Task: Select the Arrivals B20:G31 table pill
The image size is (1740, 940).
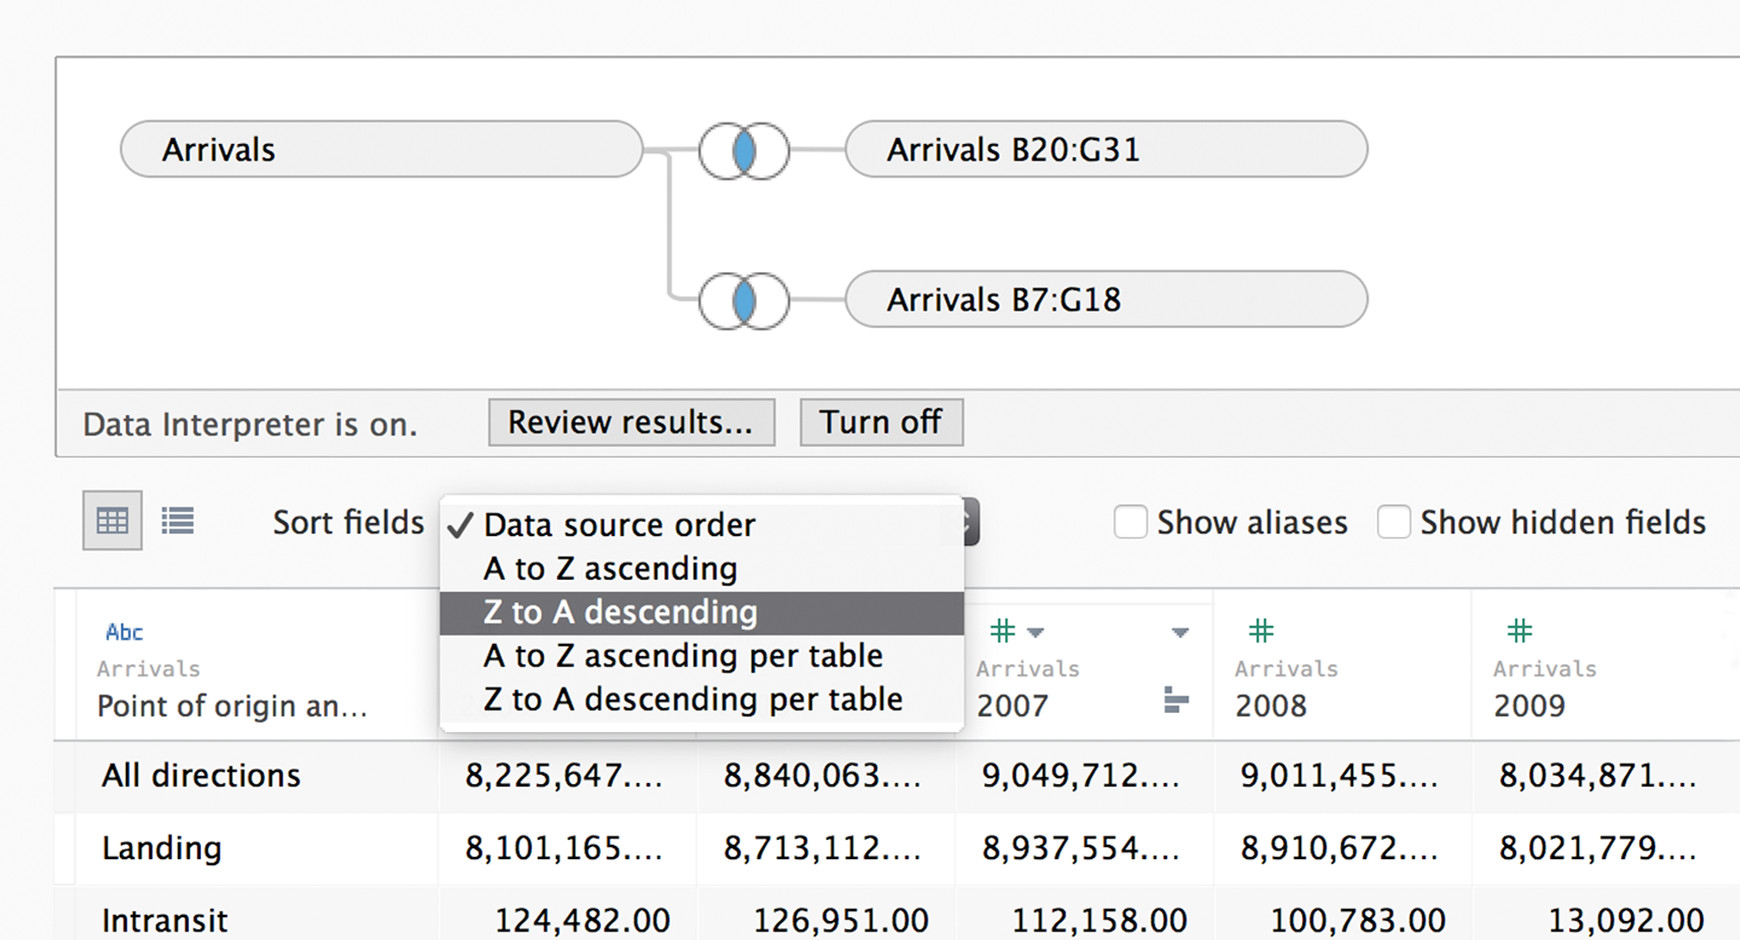Action: (x=1105, y=150)
